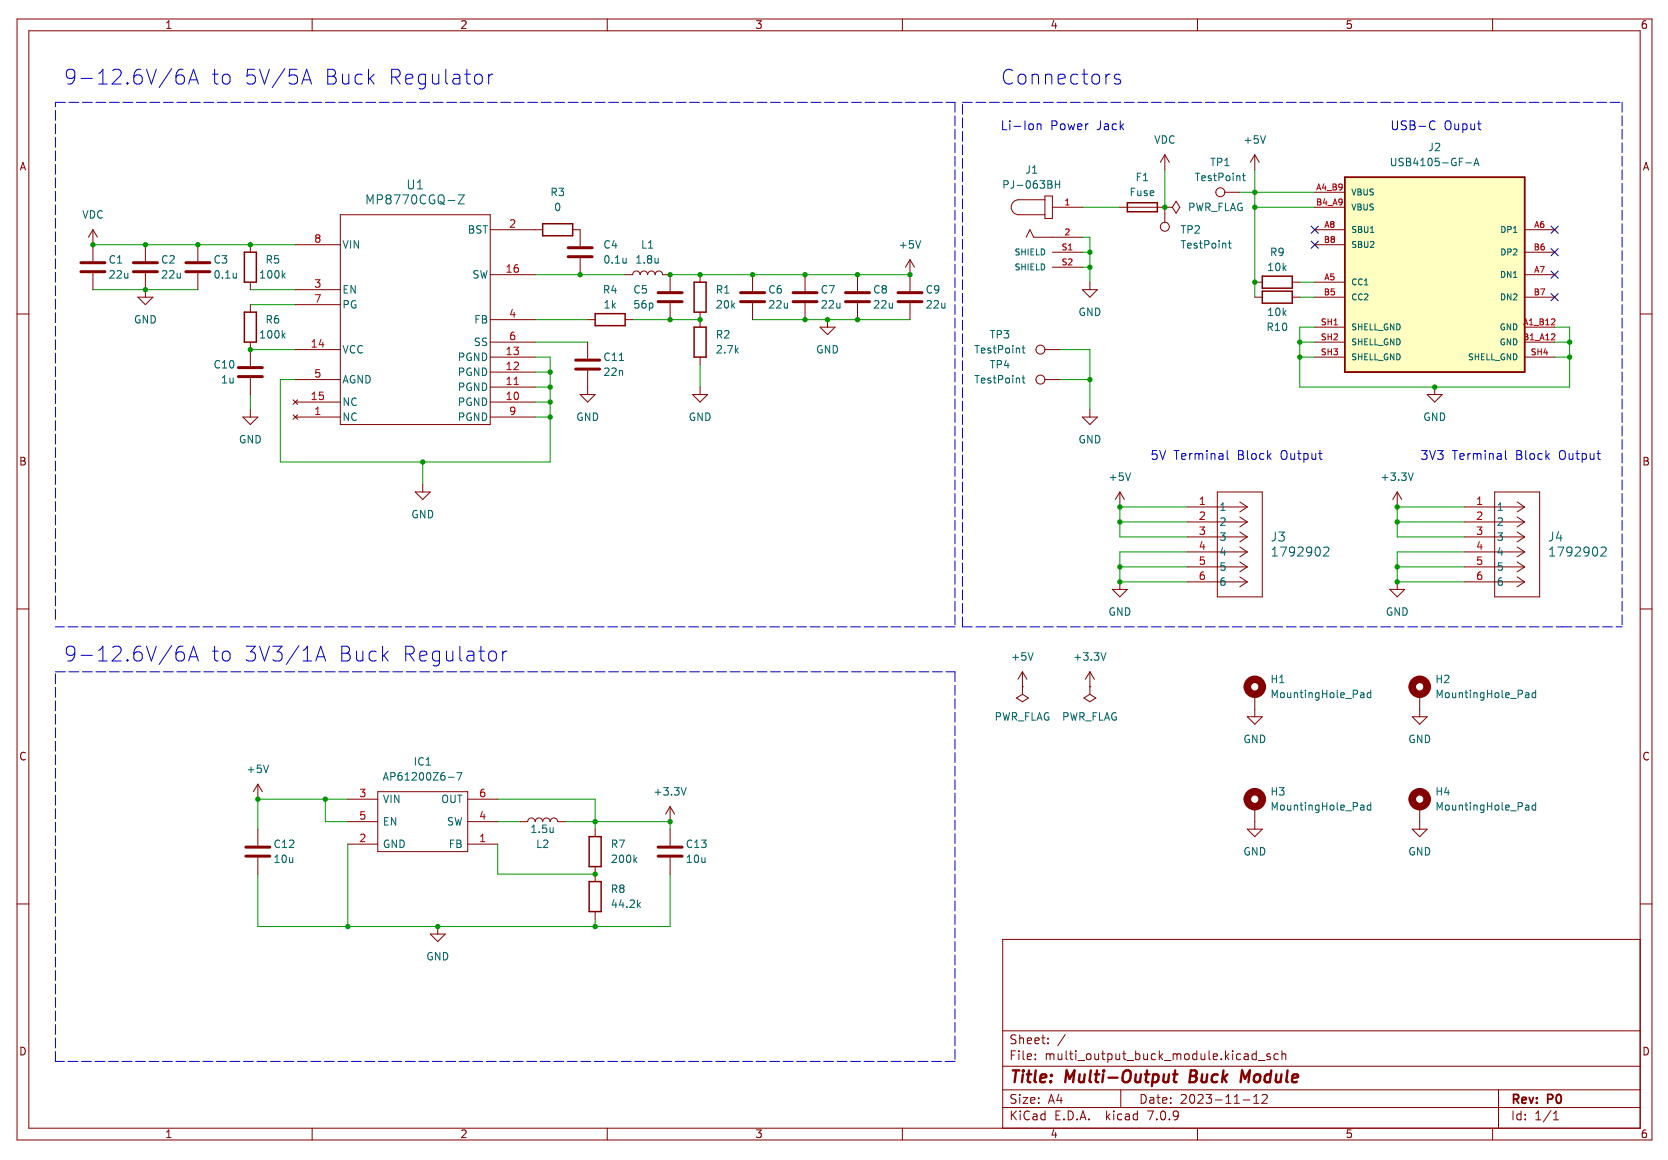
Task: Select the F1 Fuse symbol
Action: click(1142, 207)
